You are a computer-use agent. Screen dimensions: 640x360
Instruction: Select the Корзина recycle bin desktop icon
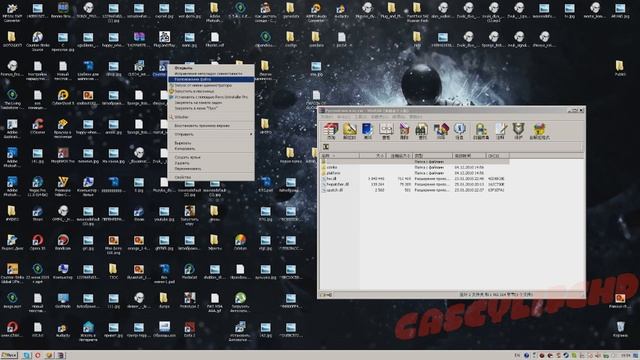[x=620, y=329]
